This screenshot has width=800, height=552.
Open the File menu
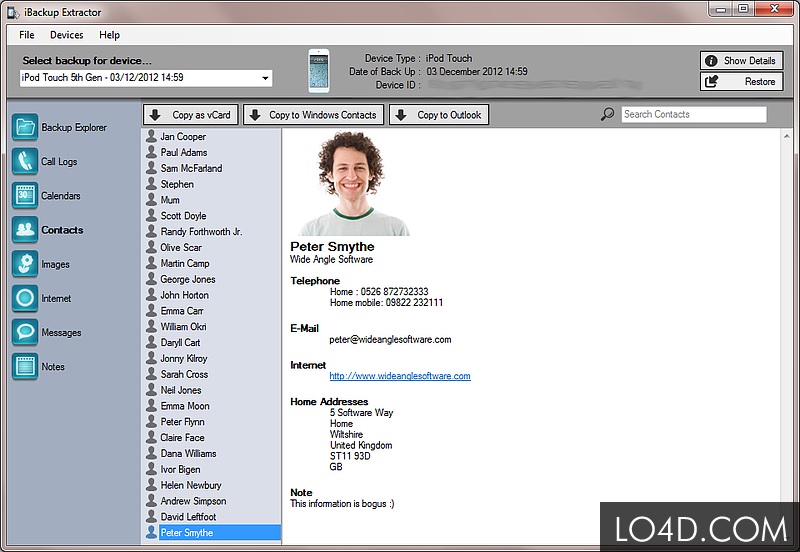click(27, 35)
